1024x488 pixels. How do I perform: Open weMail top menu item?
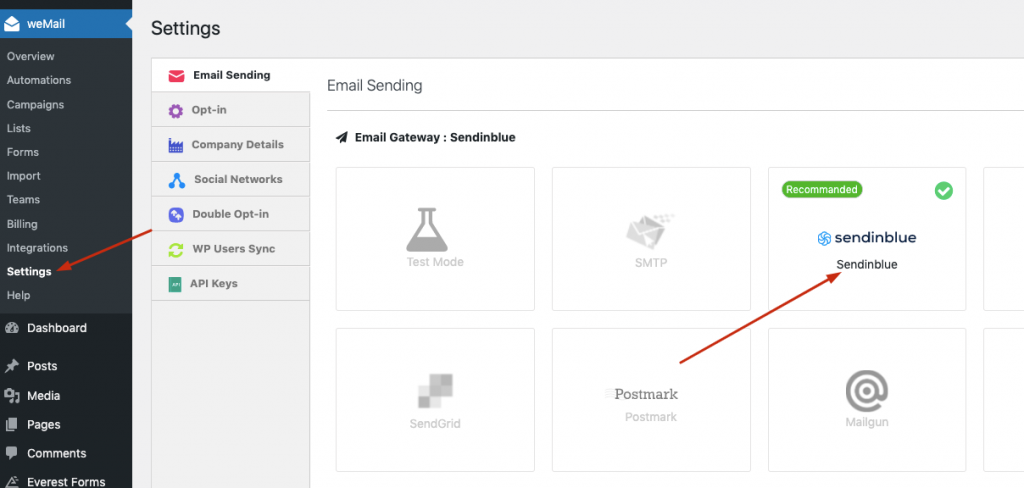click(x=66, y=25)
